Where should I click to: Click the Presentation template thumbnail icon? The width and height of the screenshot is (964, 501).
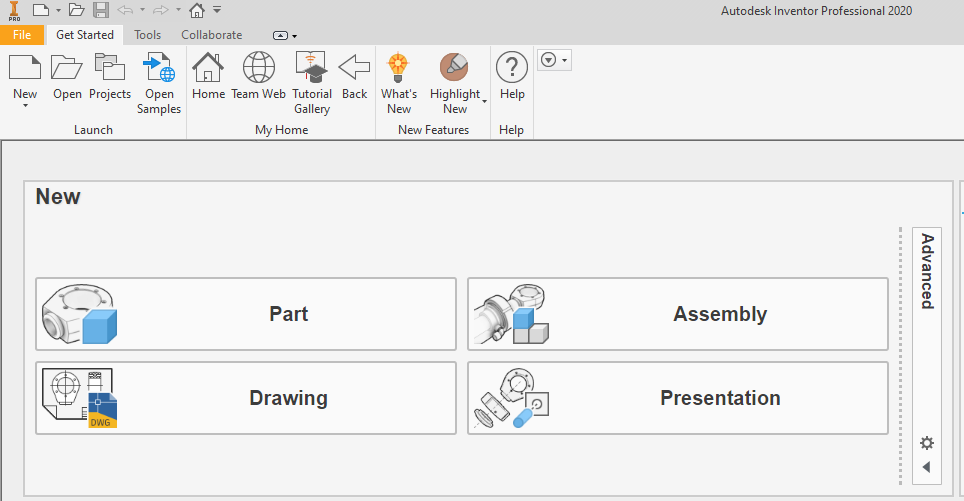click(511, 398)
